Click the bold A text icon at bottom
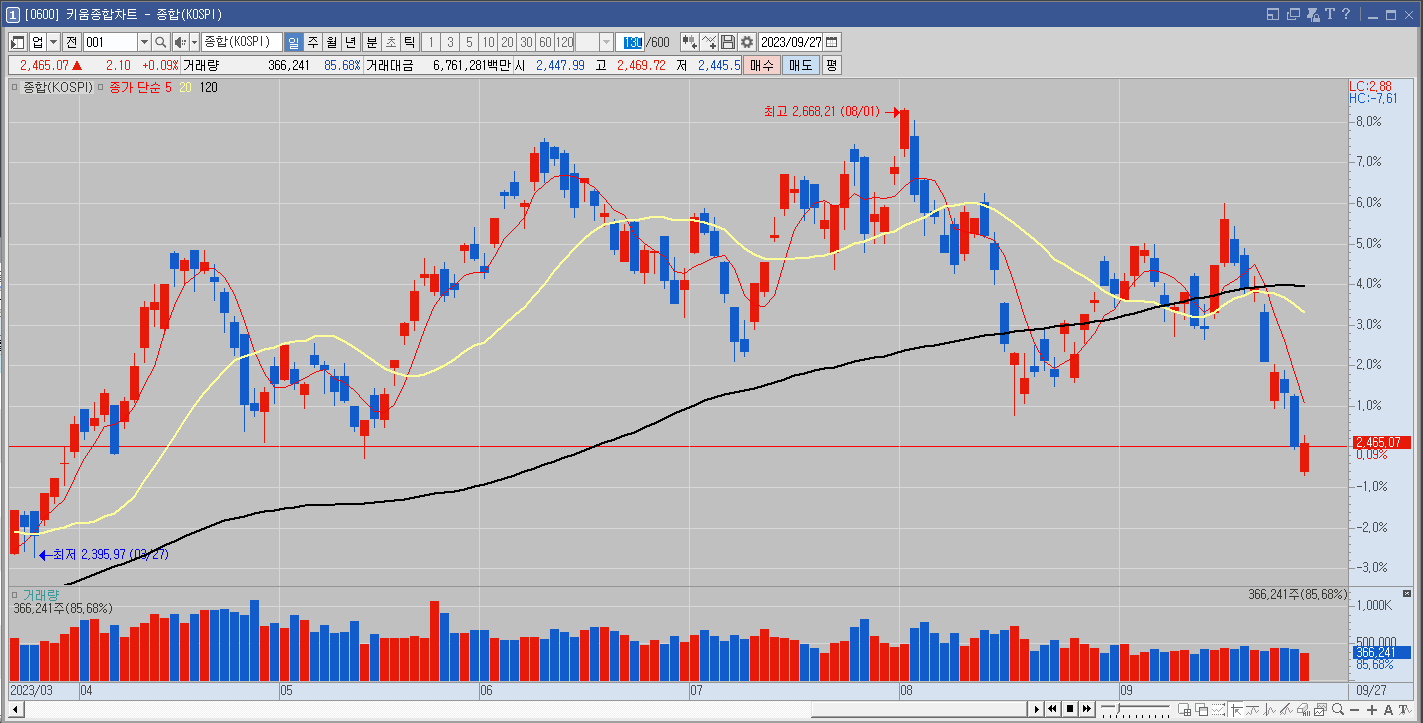The image size is (1423, 723). [1388, 709]
